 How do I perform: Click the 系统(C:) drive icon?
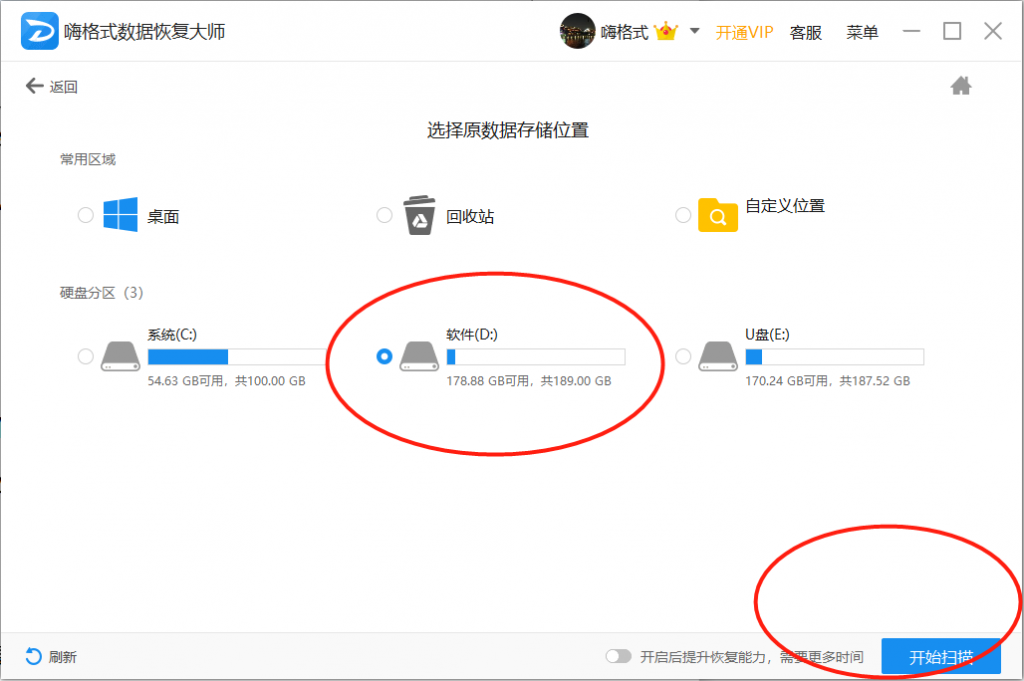pyautogui.click(x=120, y=356)
